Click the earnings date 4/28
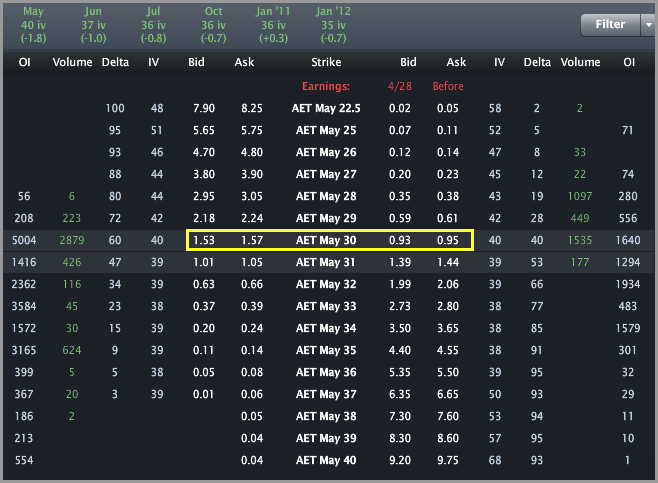 coord(400,86)
